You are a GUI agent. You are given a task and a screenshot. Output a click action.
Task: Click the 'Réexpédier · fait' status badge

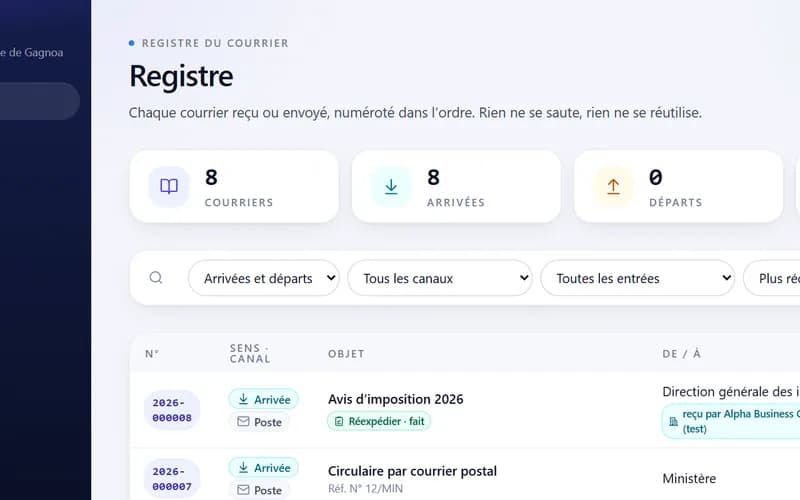click(379, 421)
